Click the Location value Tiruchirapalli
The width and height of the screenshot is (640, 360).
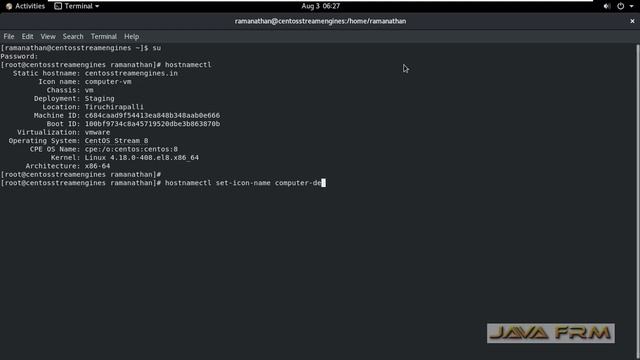pos(114,107)
